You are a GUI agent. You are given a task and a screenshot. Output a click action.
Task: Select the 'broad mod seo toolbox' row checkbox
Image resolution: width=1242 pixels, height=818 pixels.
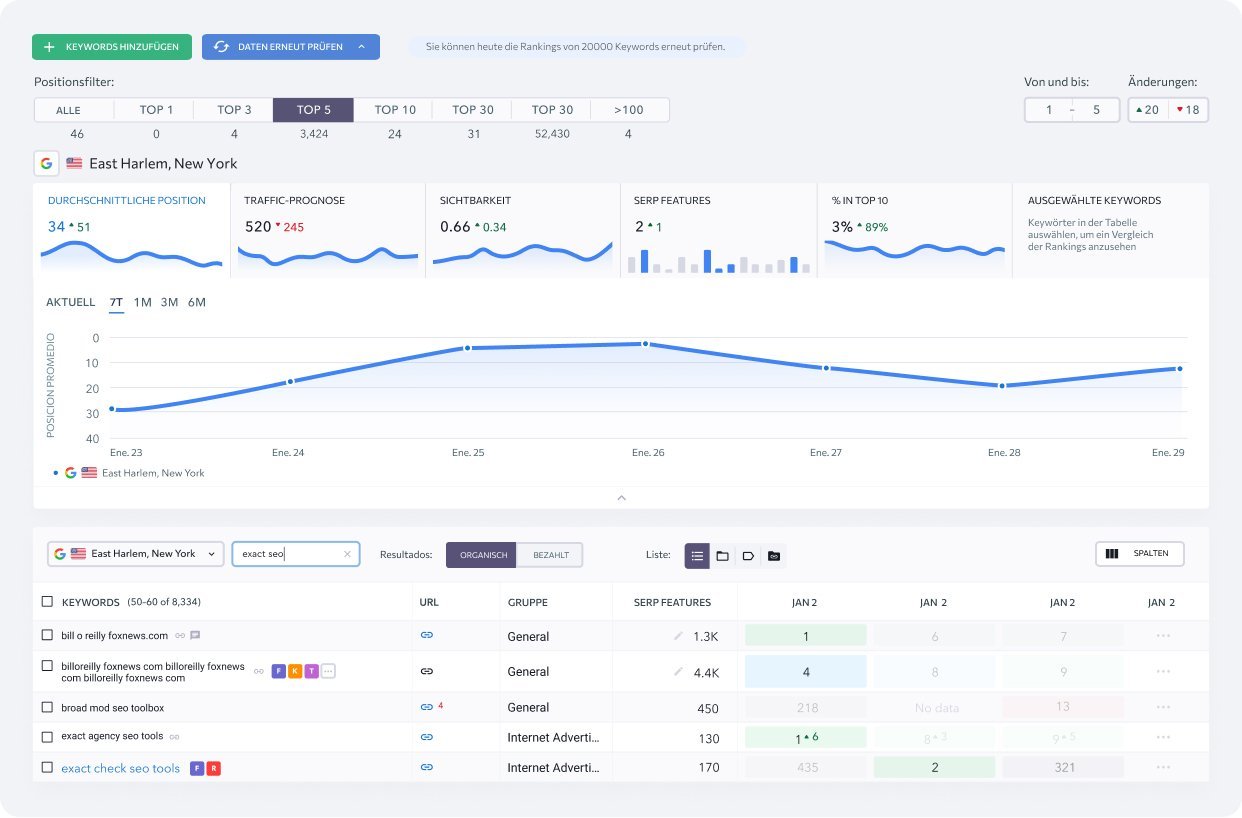tap(47, 707)
